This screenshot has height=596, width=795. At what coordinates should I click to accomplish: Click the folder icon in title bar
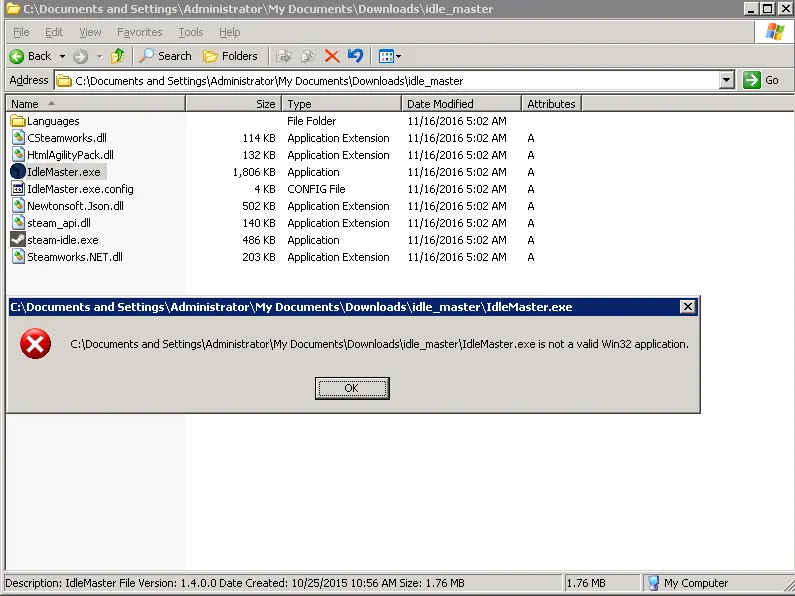(x=12, y=9)
